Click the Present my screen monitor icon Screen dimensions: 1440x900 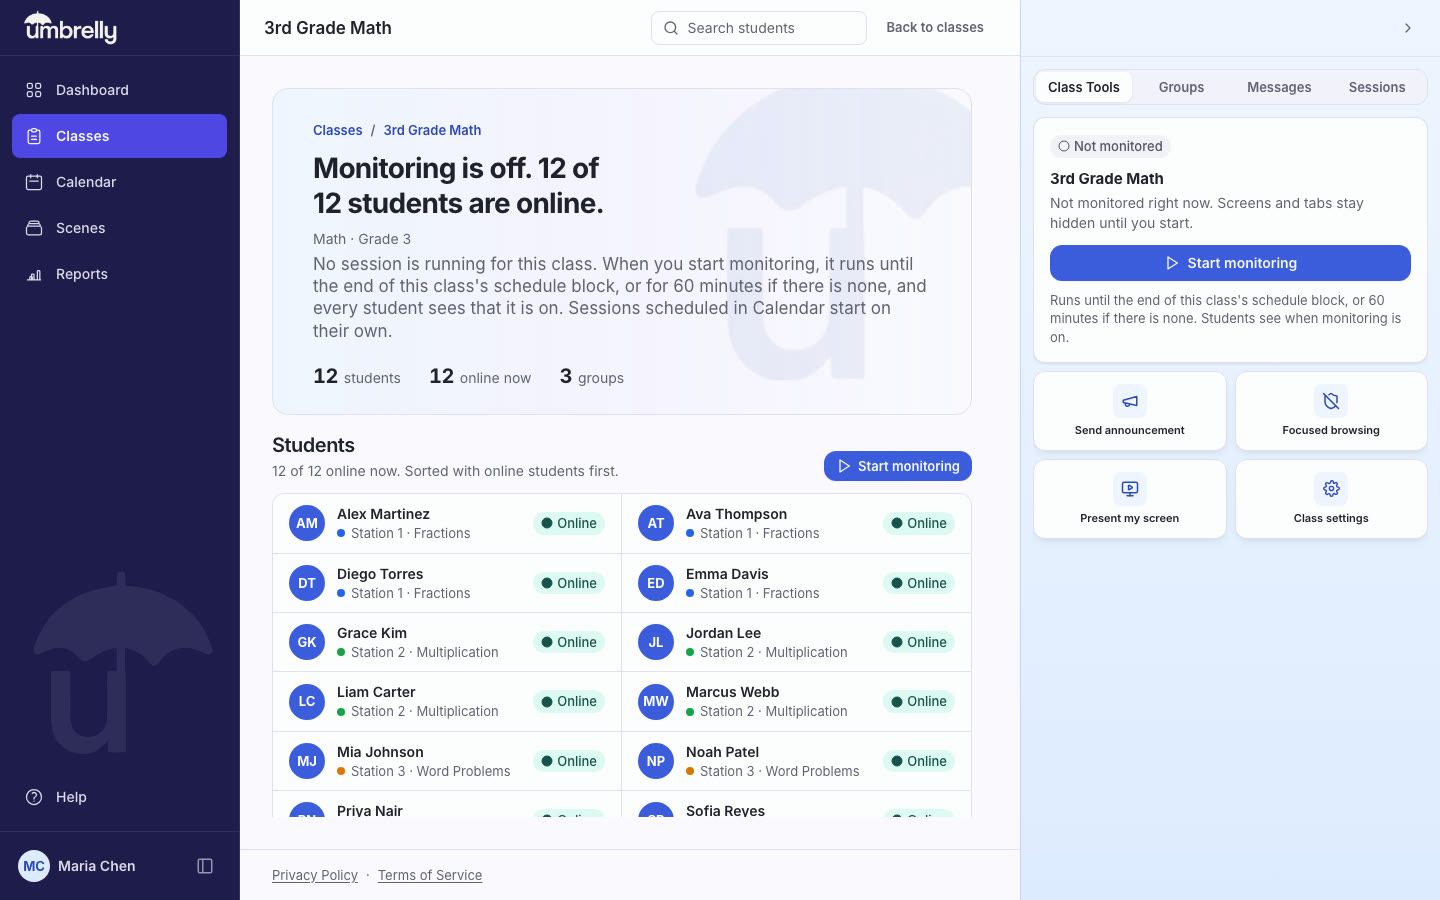1130,489
